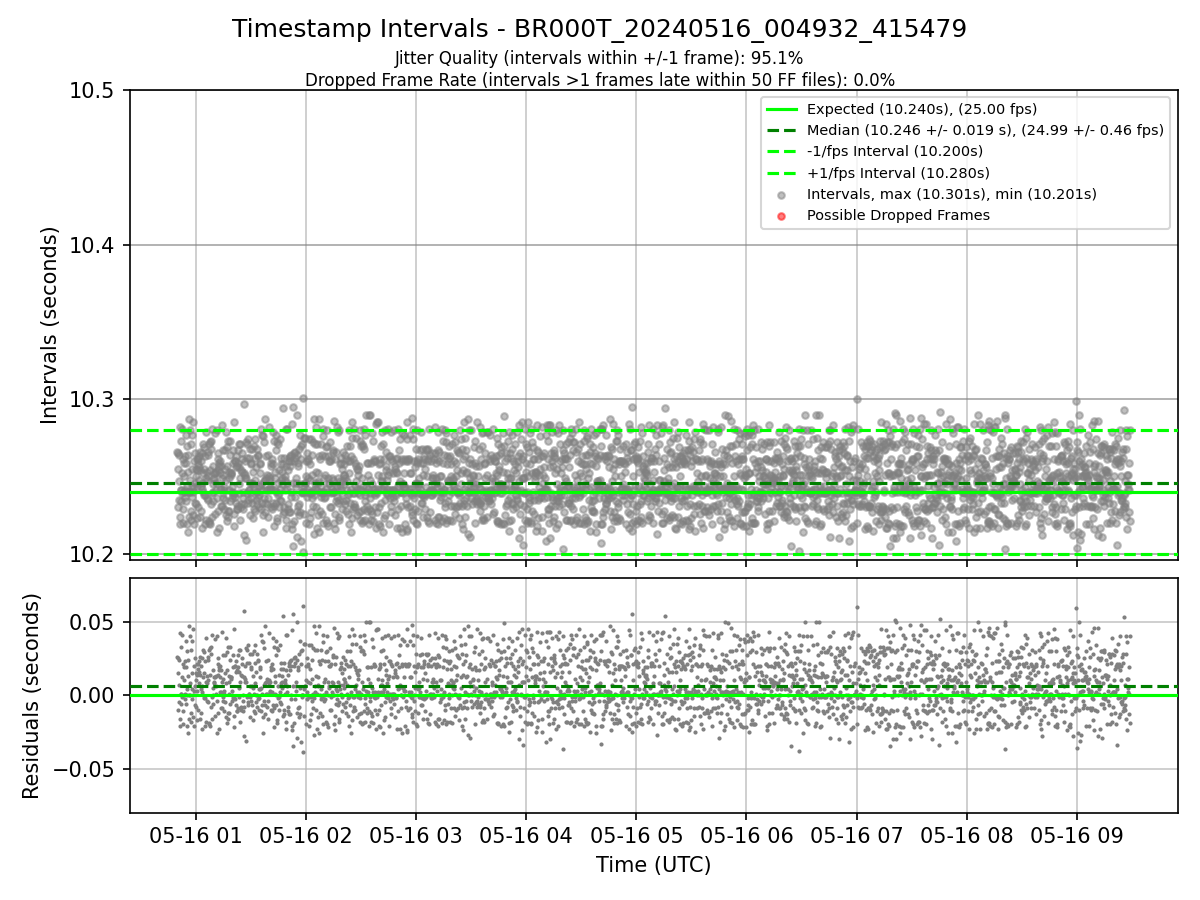Click the red dot marker in legend
The width and height of the screenshot is (1200, 900).
782,216
